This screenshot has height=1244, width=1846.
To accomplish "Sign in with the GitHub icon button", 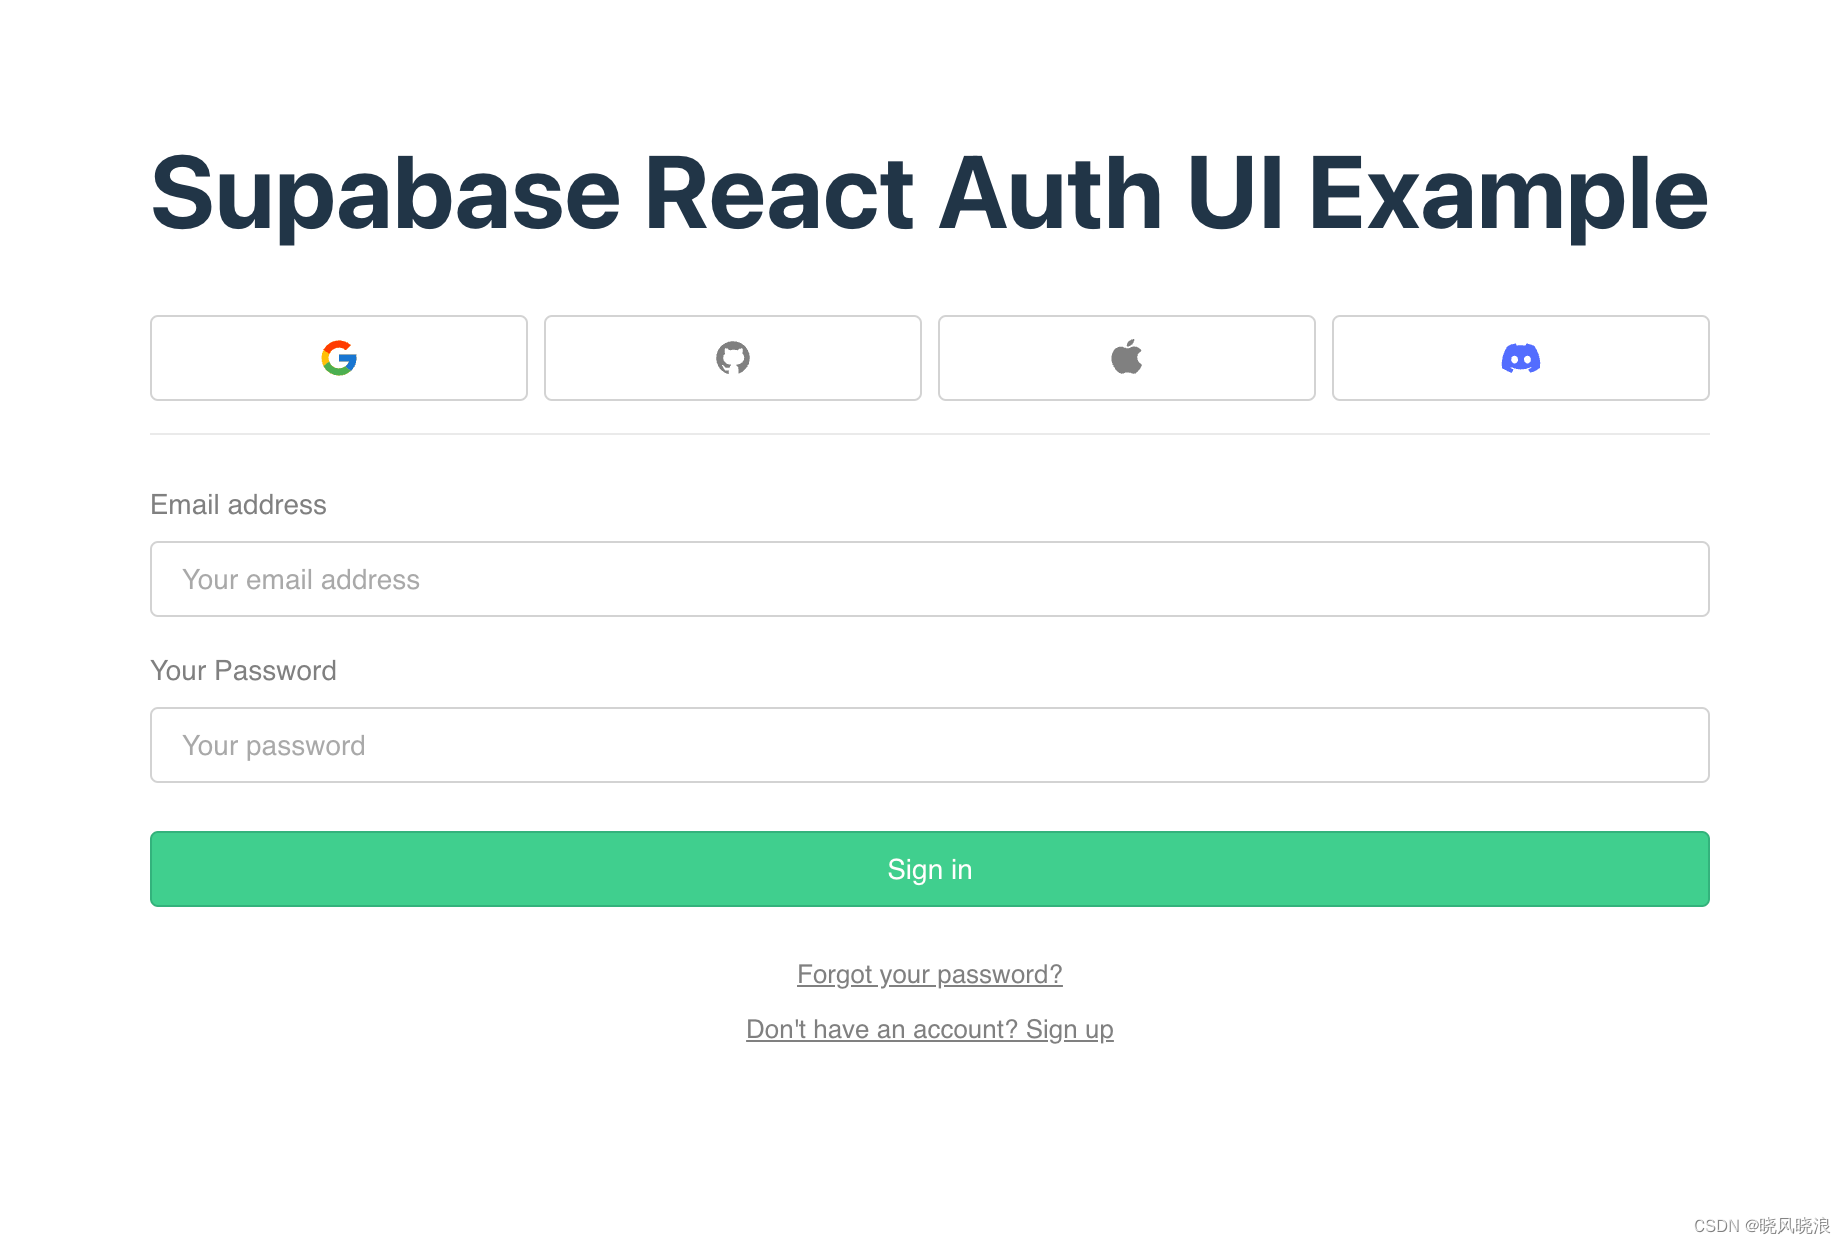I will click(x=733, y=358).
